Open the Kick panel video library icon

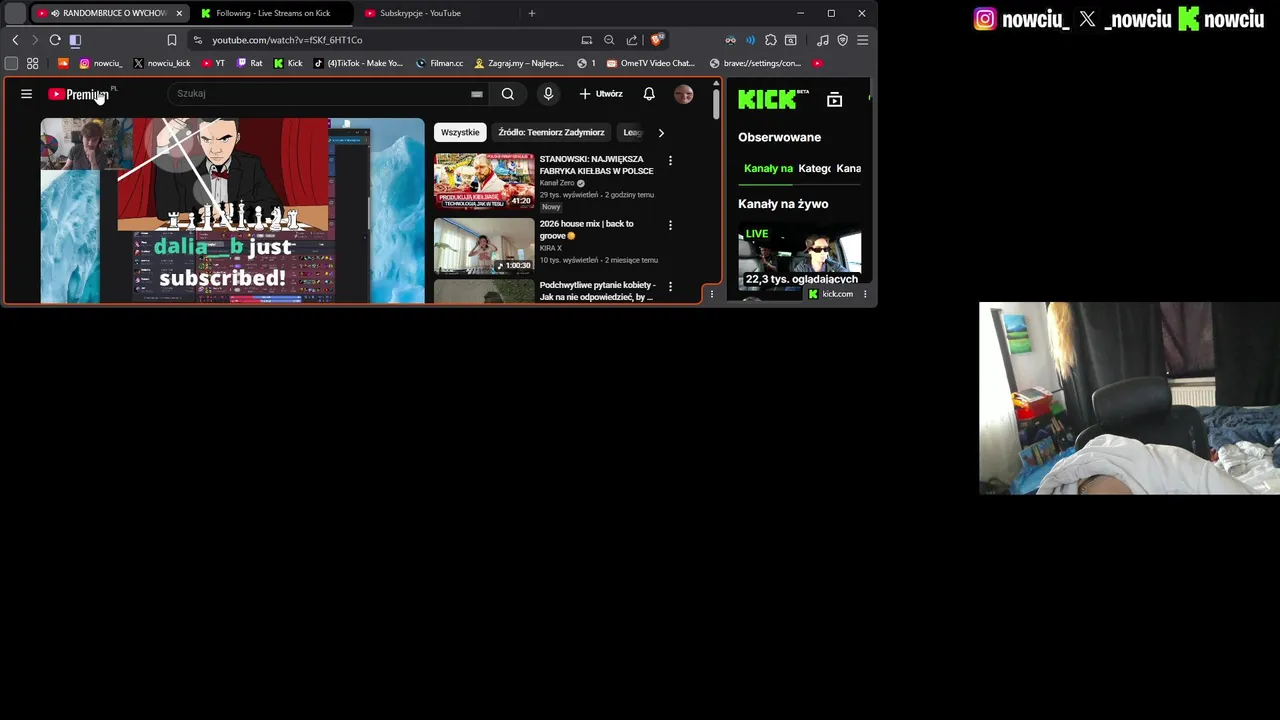(x=835, y=100)
